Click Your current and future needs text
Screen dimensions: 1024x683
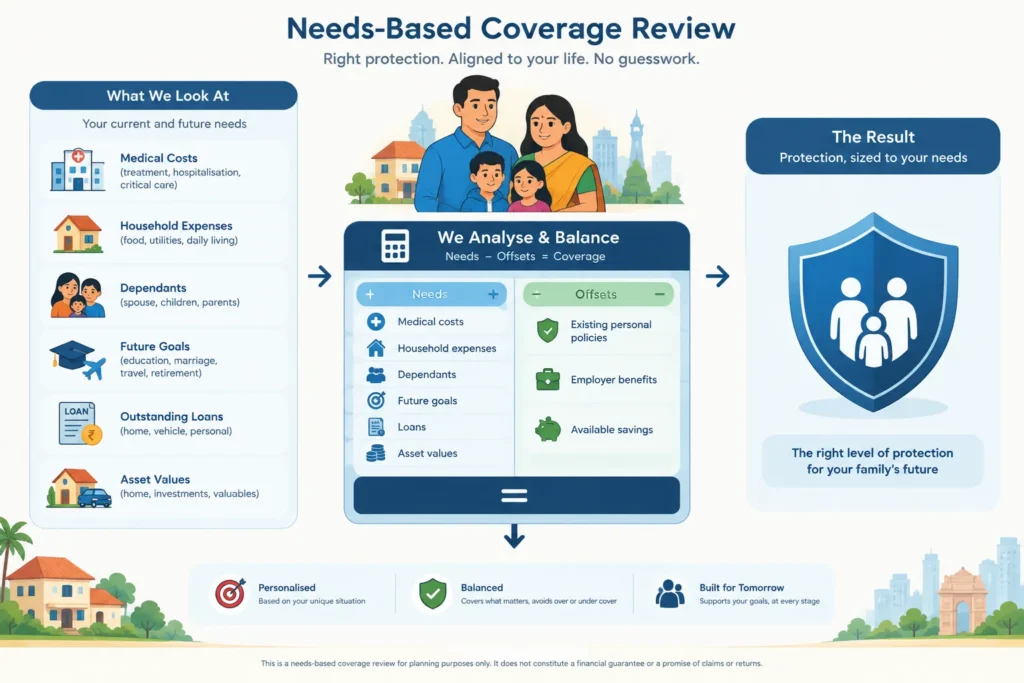point(165,124)
